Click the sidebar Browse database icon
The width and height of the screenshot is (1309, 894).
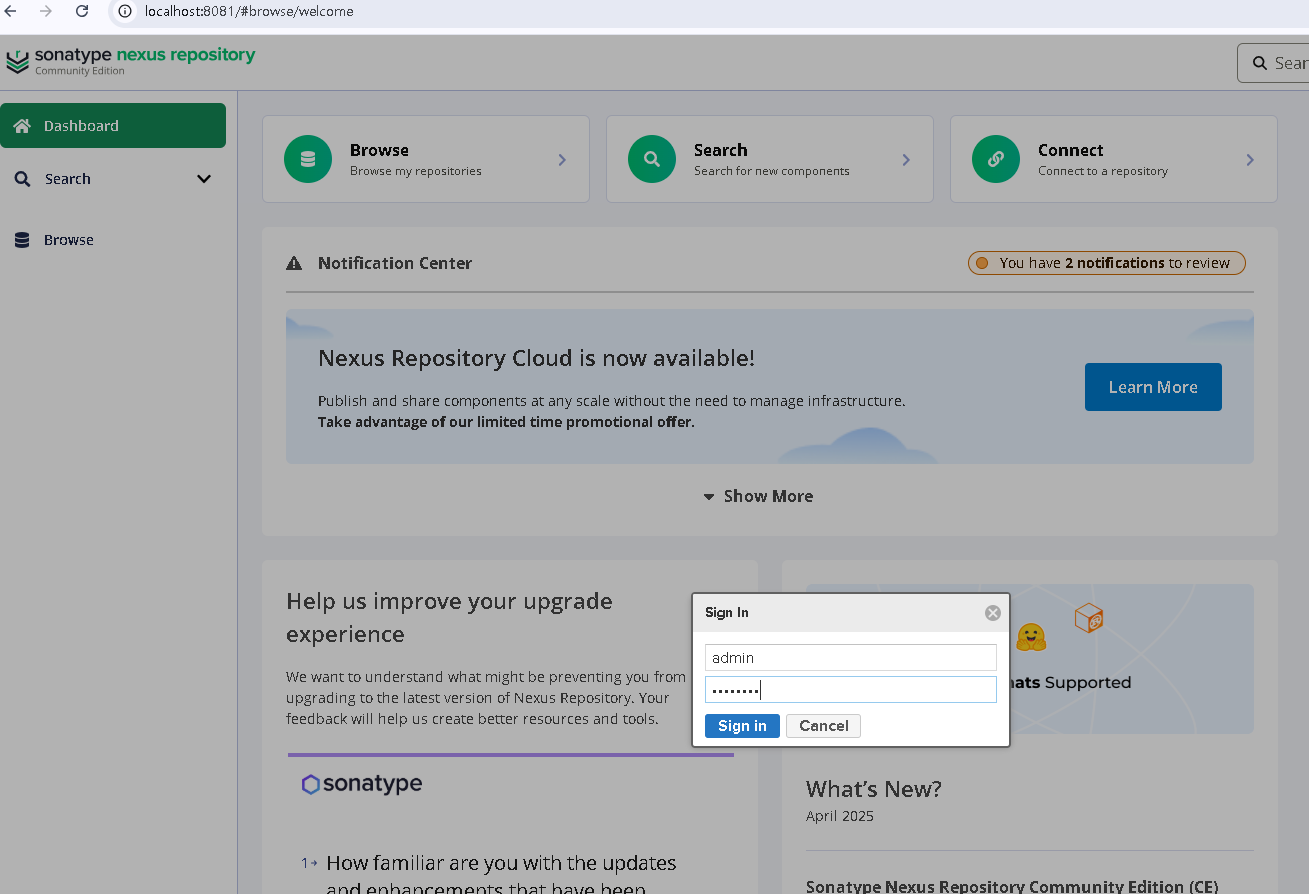point(22,240)
